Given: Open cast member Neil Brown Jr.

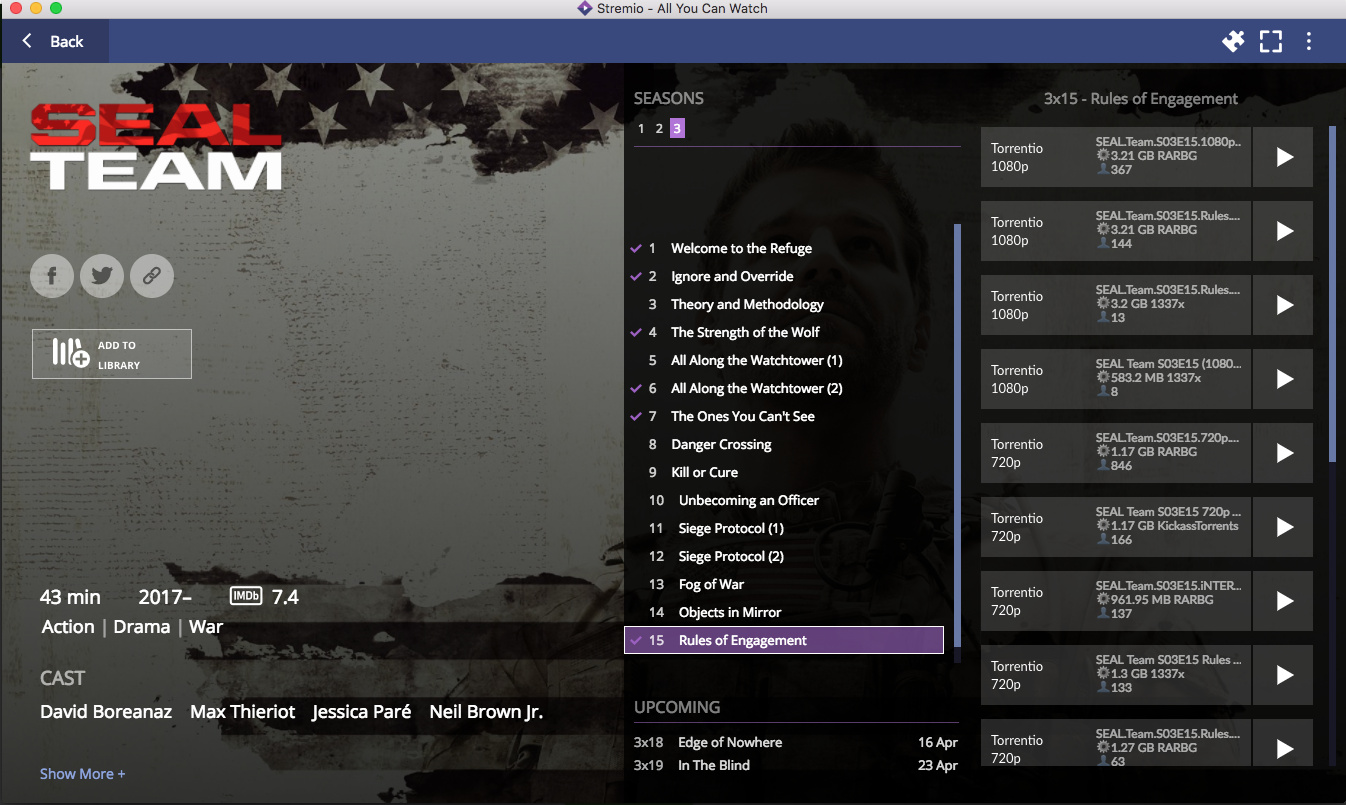Looking at the screenshot, I should [x=486, y=712].
